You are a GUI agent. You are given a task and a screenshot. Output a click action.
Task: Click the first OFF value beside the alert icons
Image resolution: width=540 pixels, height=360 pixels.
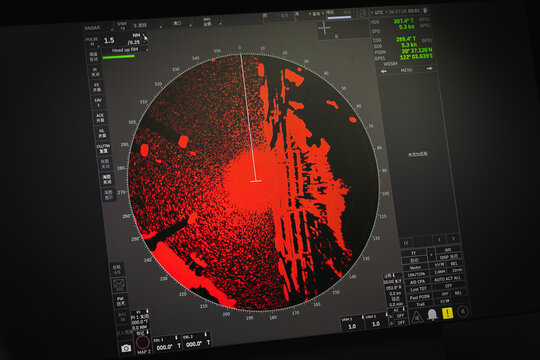400,316
